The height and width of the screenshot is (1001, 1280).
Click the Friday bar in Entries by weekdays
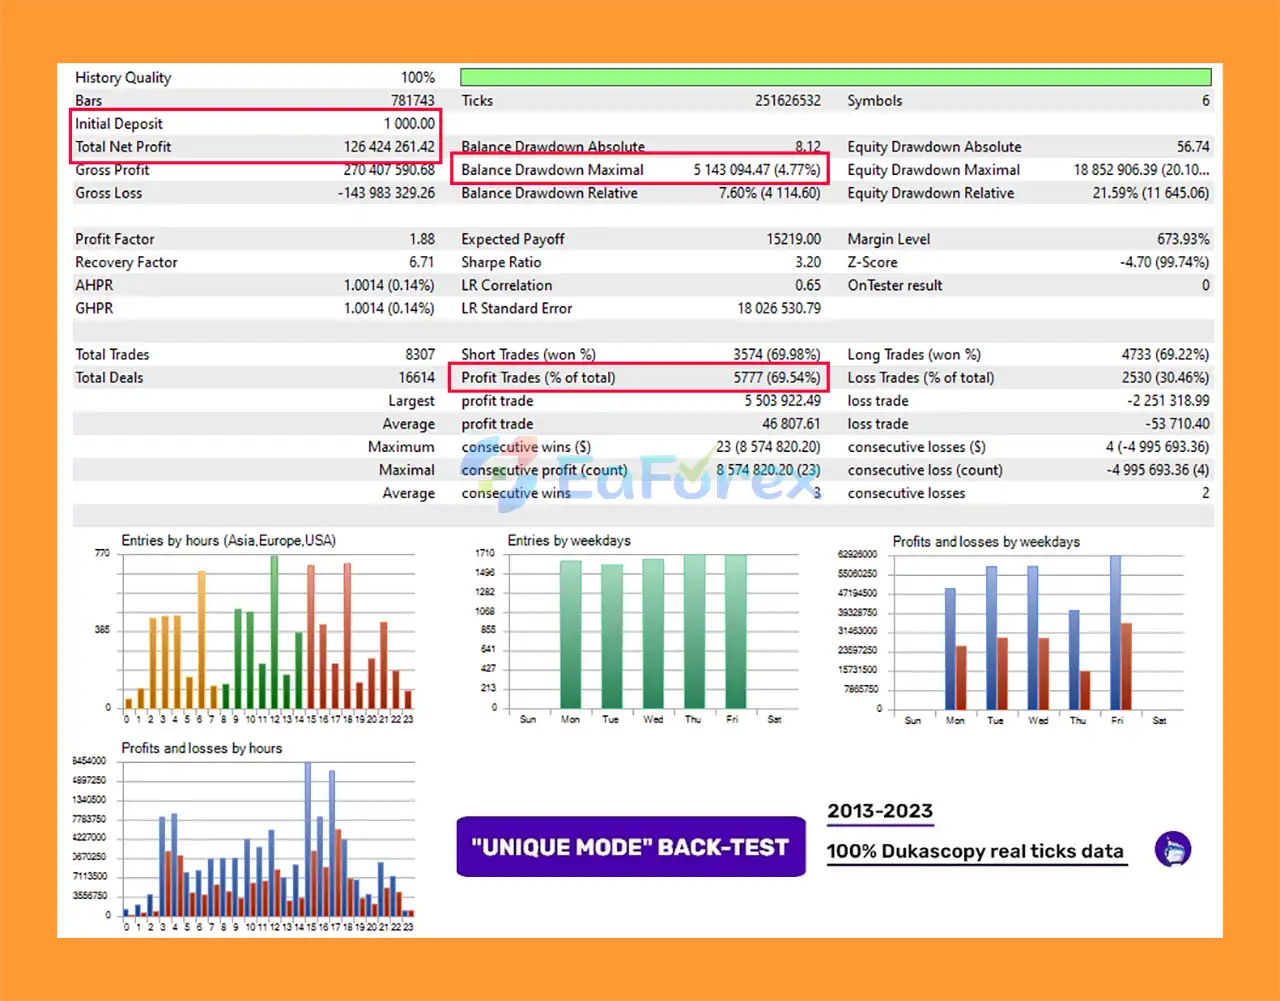pyautogui.click(x=735, y=632)
